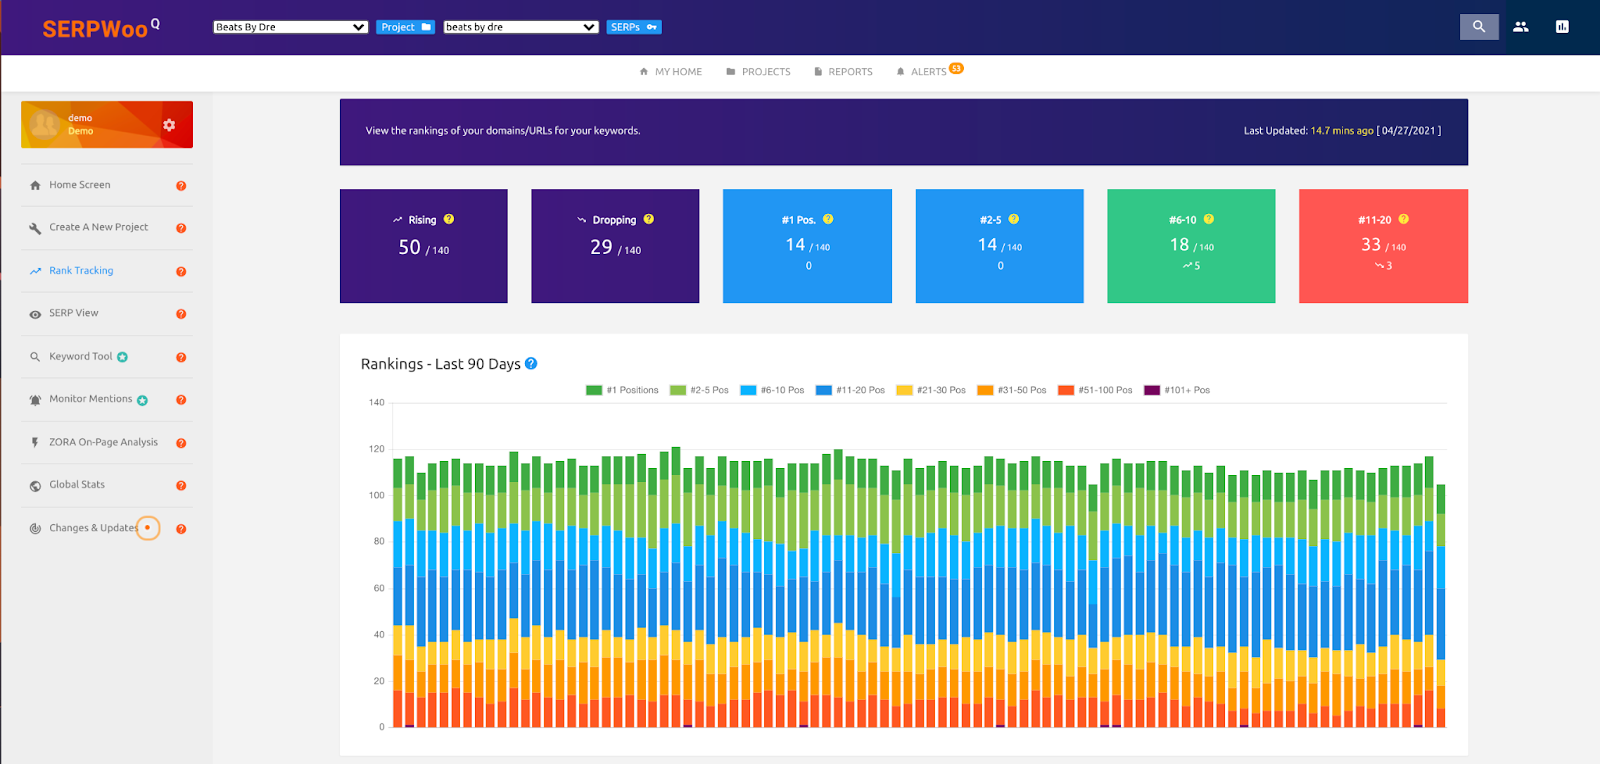Open REPORTS in top navigation
This screenshot has height=764, width=1600.
tap(843, 72)
